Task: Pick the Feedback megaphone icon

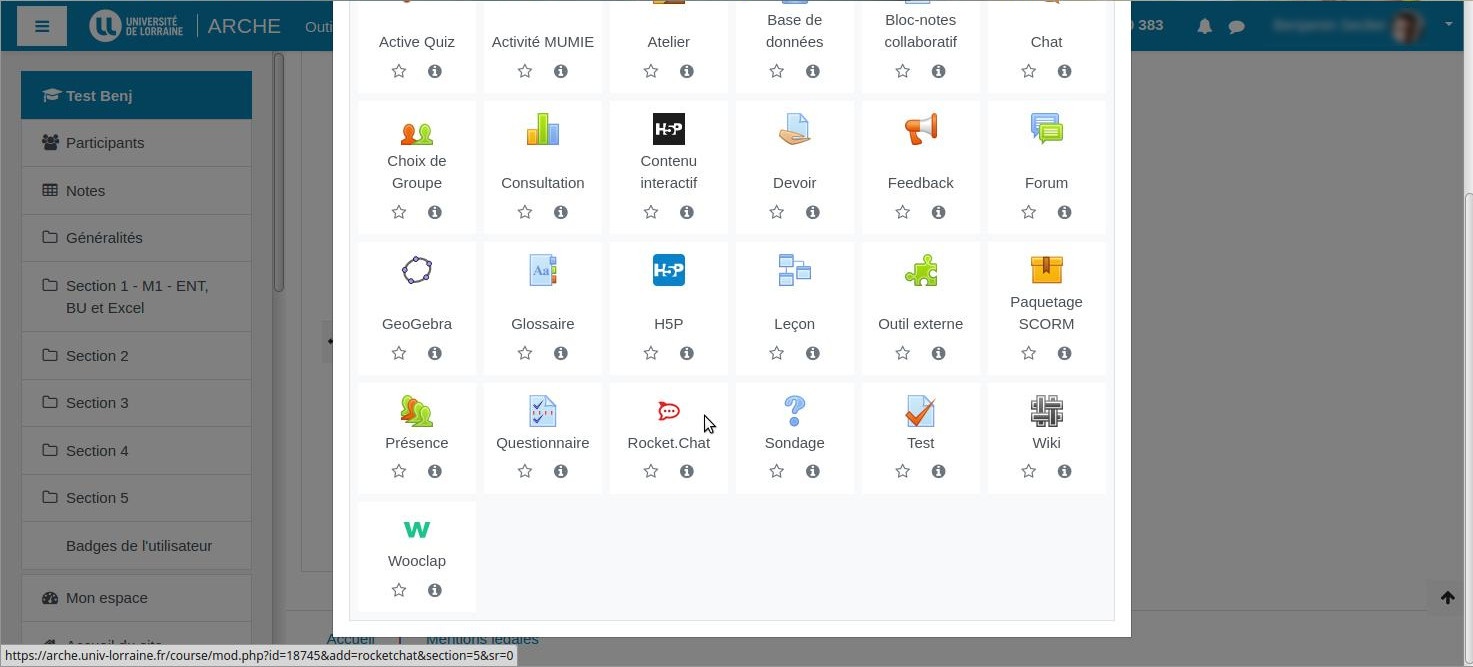Action: [920, 129]
